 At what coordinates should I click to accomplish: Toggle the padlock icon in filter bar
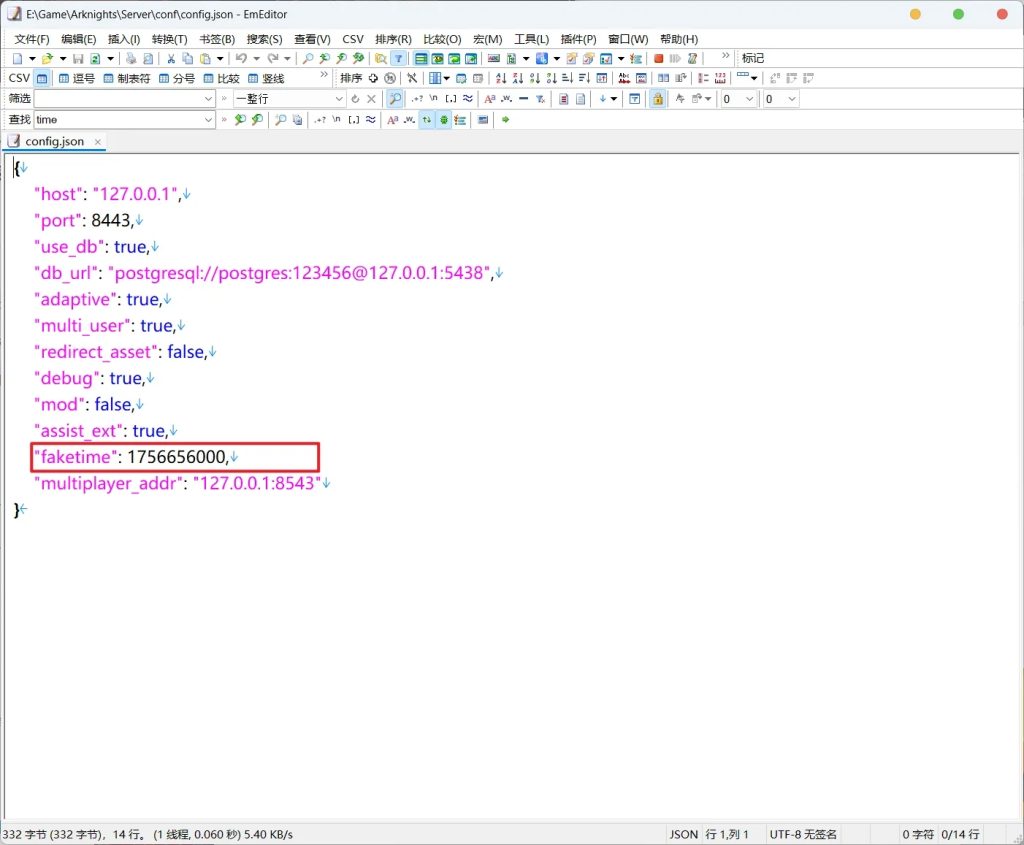(x=658, y=99)
